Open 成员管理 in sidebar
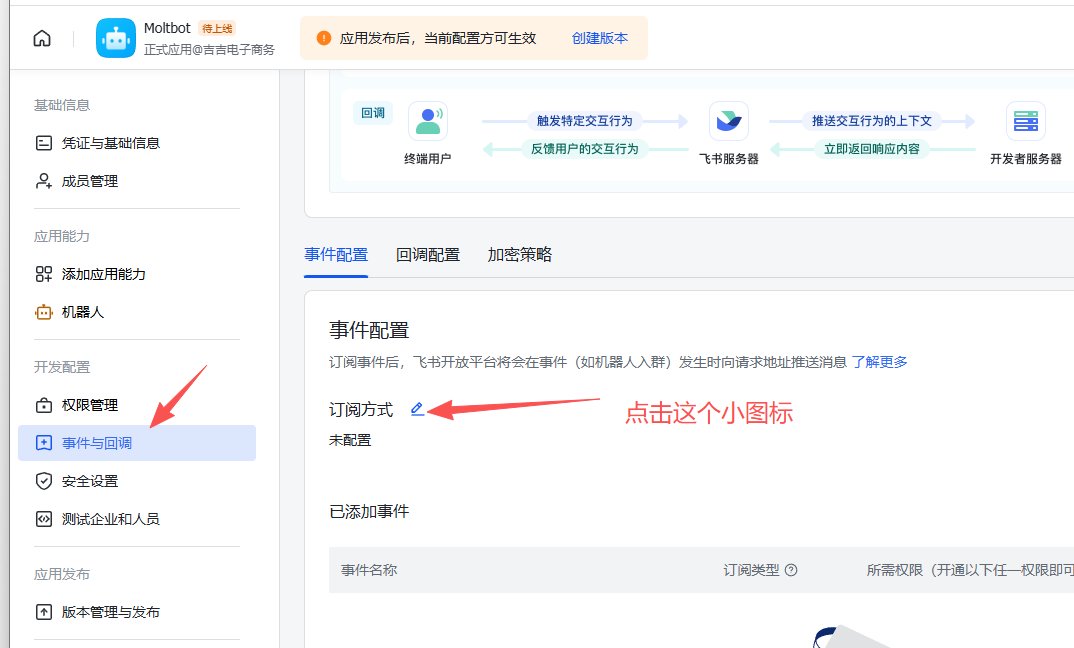1074x648 pixels. pos(90,181)
